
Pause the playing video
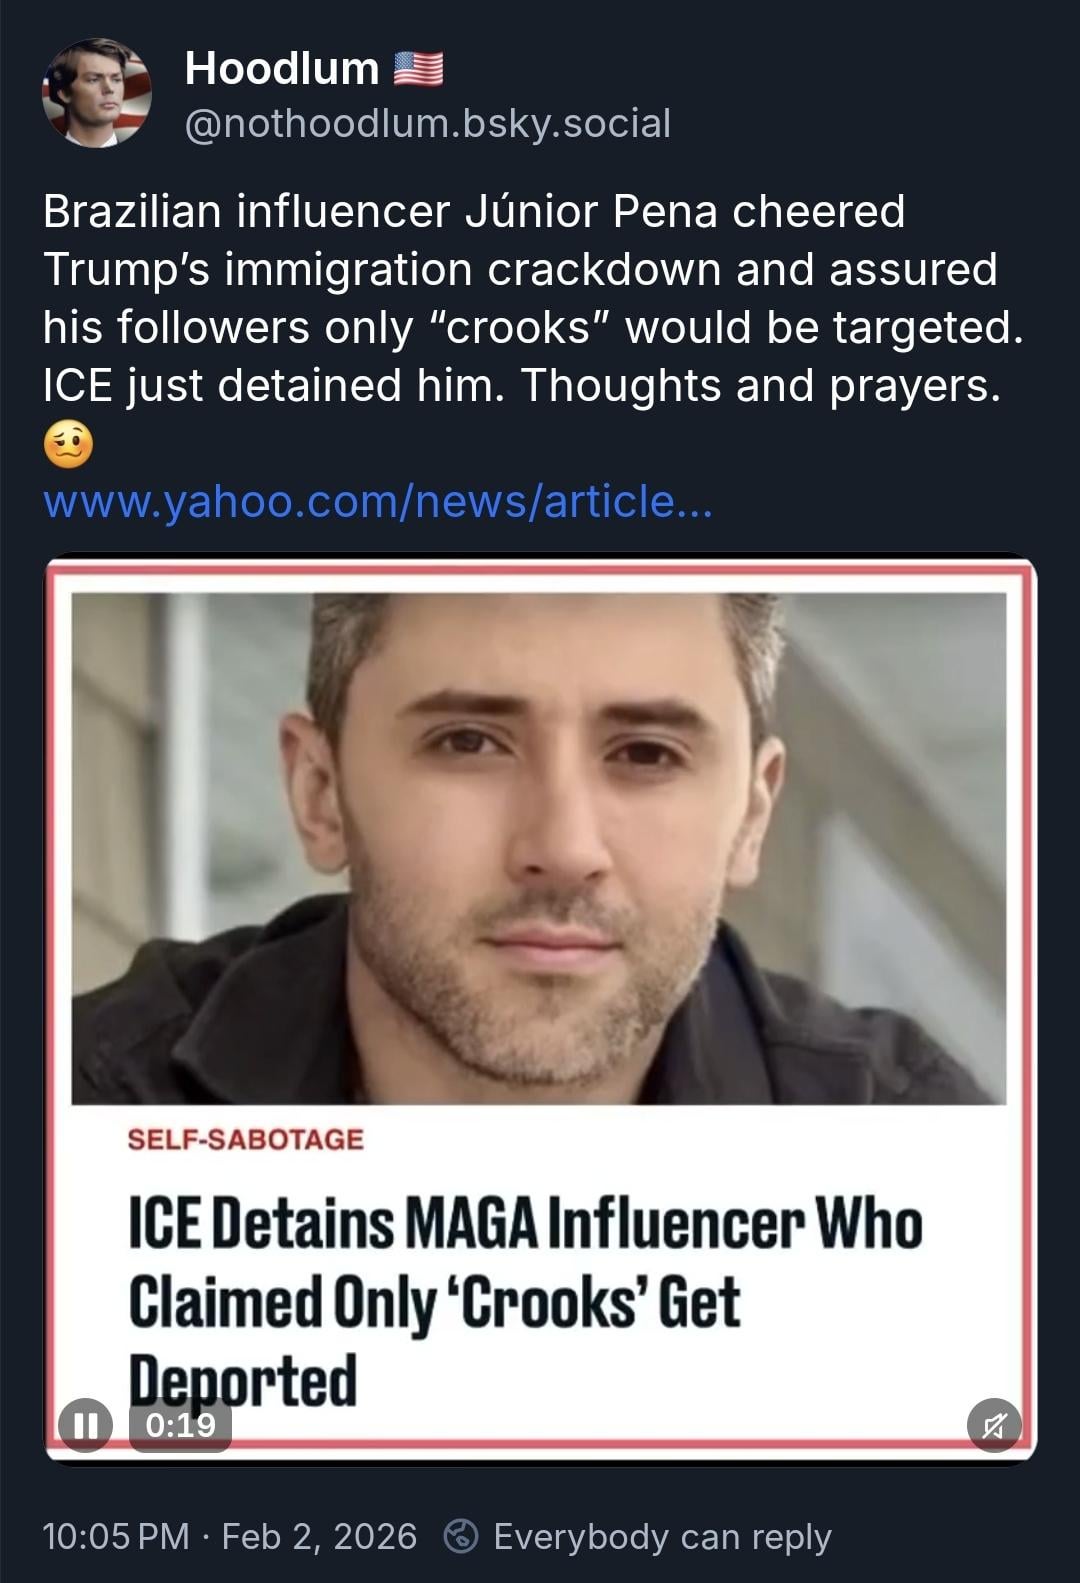[85, 1424]
